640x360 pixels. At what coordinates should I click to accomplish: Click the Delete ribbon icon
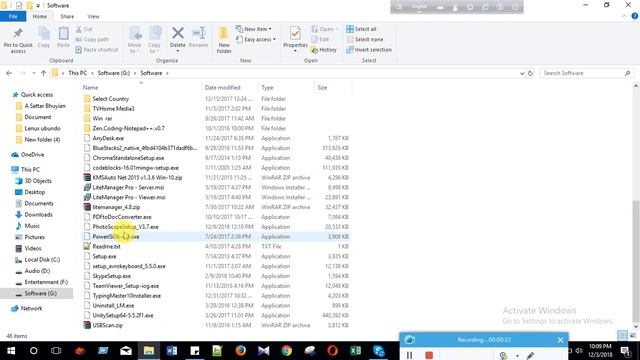point(178,39)
